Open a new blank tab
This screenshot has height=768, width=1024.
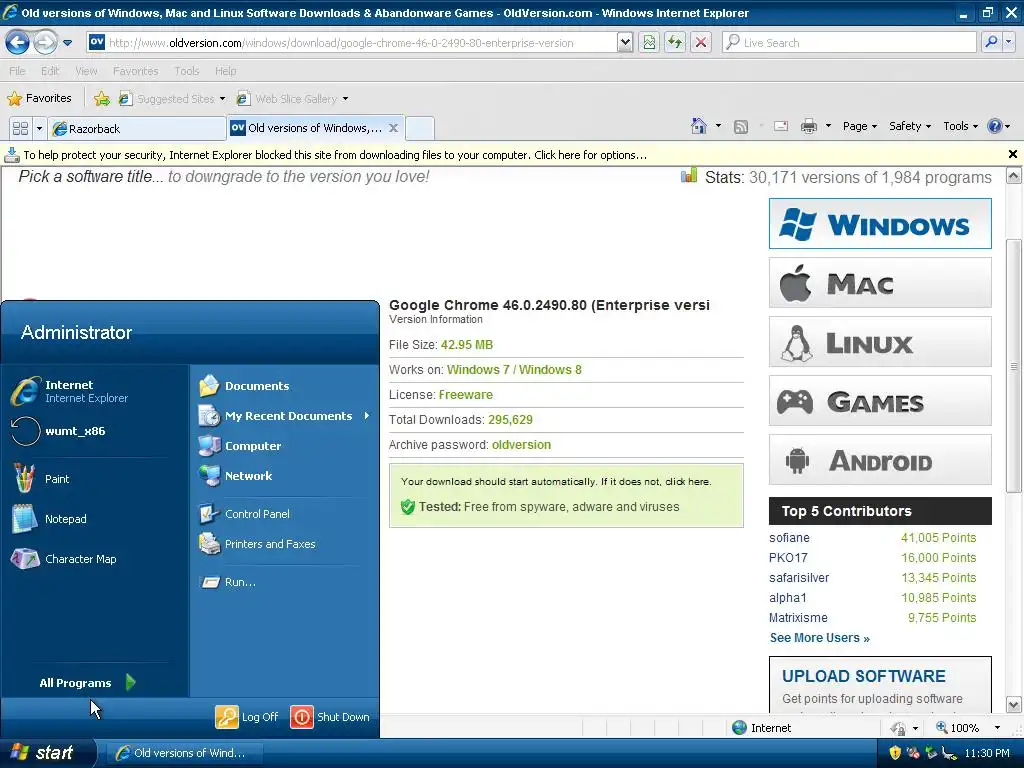click(x=420, y=129)
